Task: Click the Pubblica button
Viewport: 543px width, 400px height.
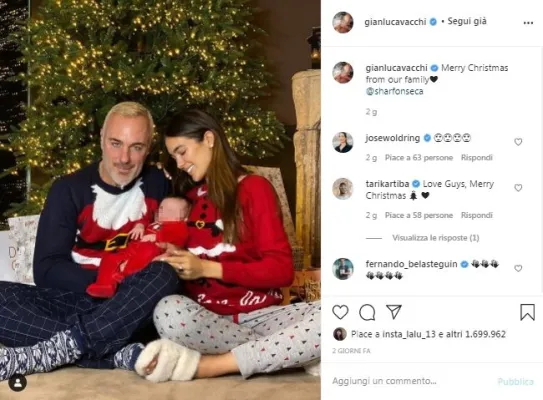Action: [516, 381]
